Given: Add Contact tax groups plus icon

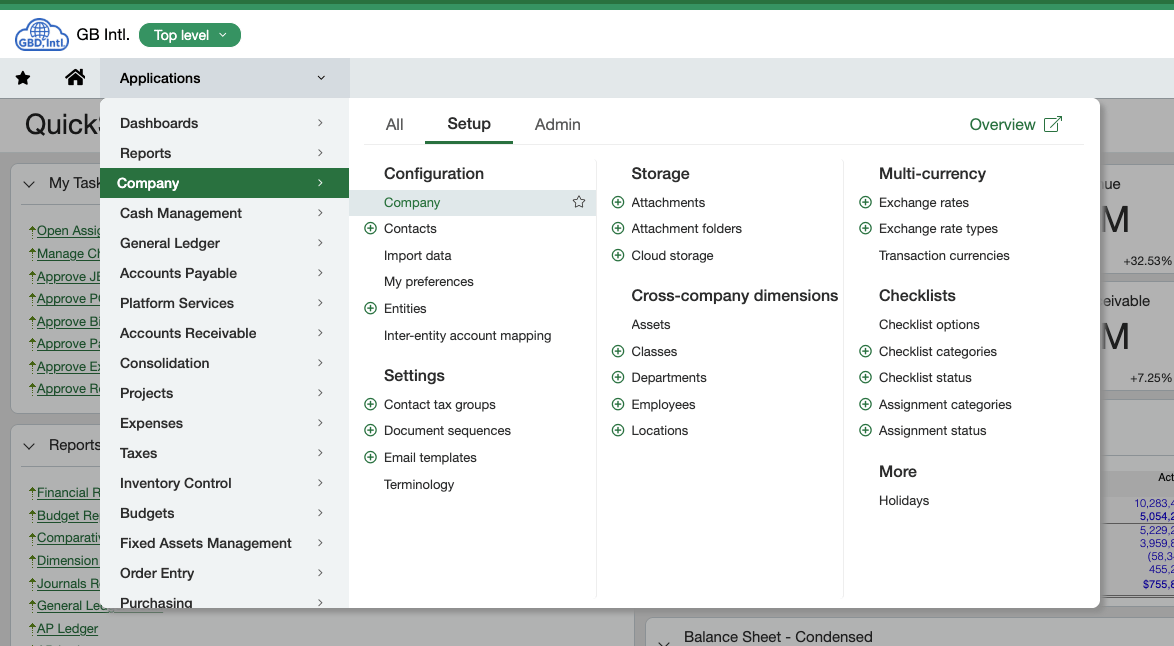Looking at the screenshot, I should pos(371,404).
